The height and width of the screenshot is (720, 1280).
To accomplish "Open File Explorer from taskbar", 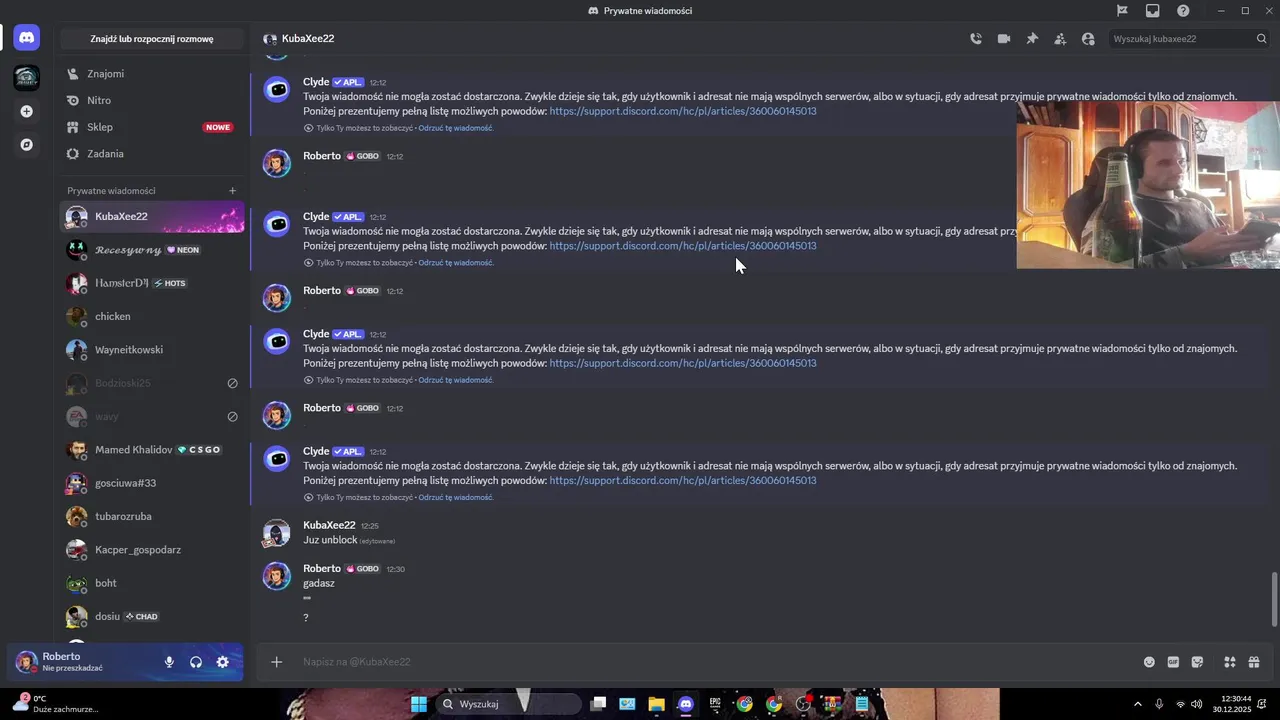I will 656,704.
